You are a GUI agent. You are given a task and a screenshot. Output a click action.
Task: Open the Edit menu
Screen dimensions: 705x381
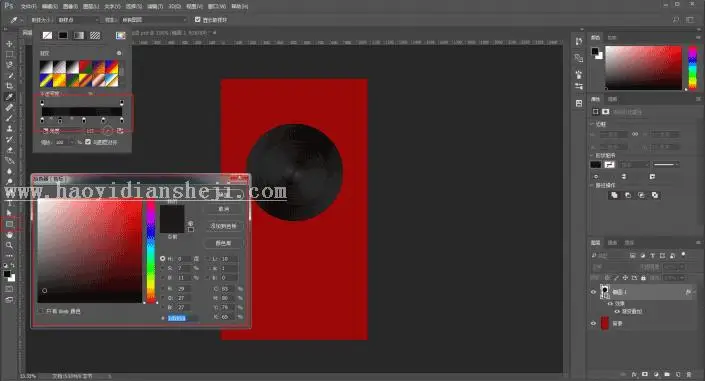point(49,6)
